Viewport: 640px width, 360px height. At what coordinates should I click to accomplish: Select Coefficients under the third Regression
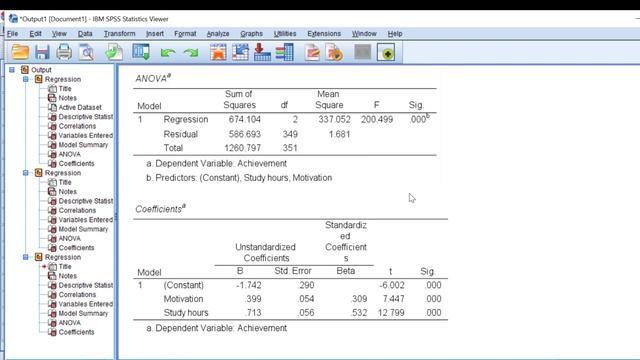coord(76,332)
